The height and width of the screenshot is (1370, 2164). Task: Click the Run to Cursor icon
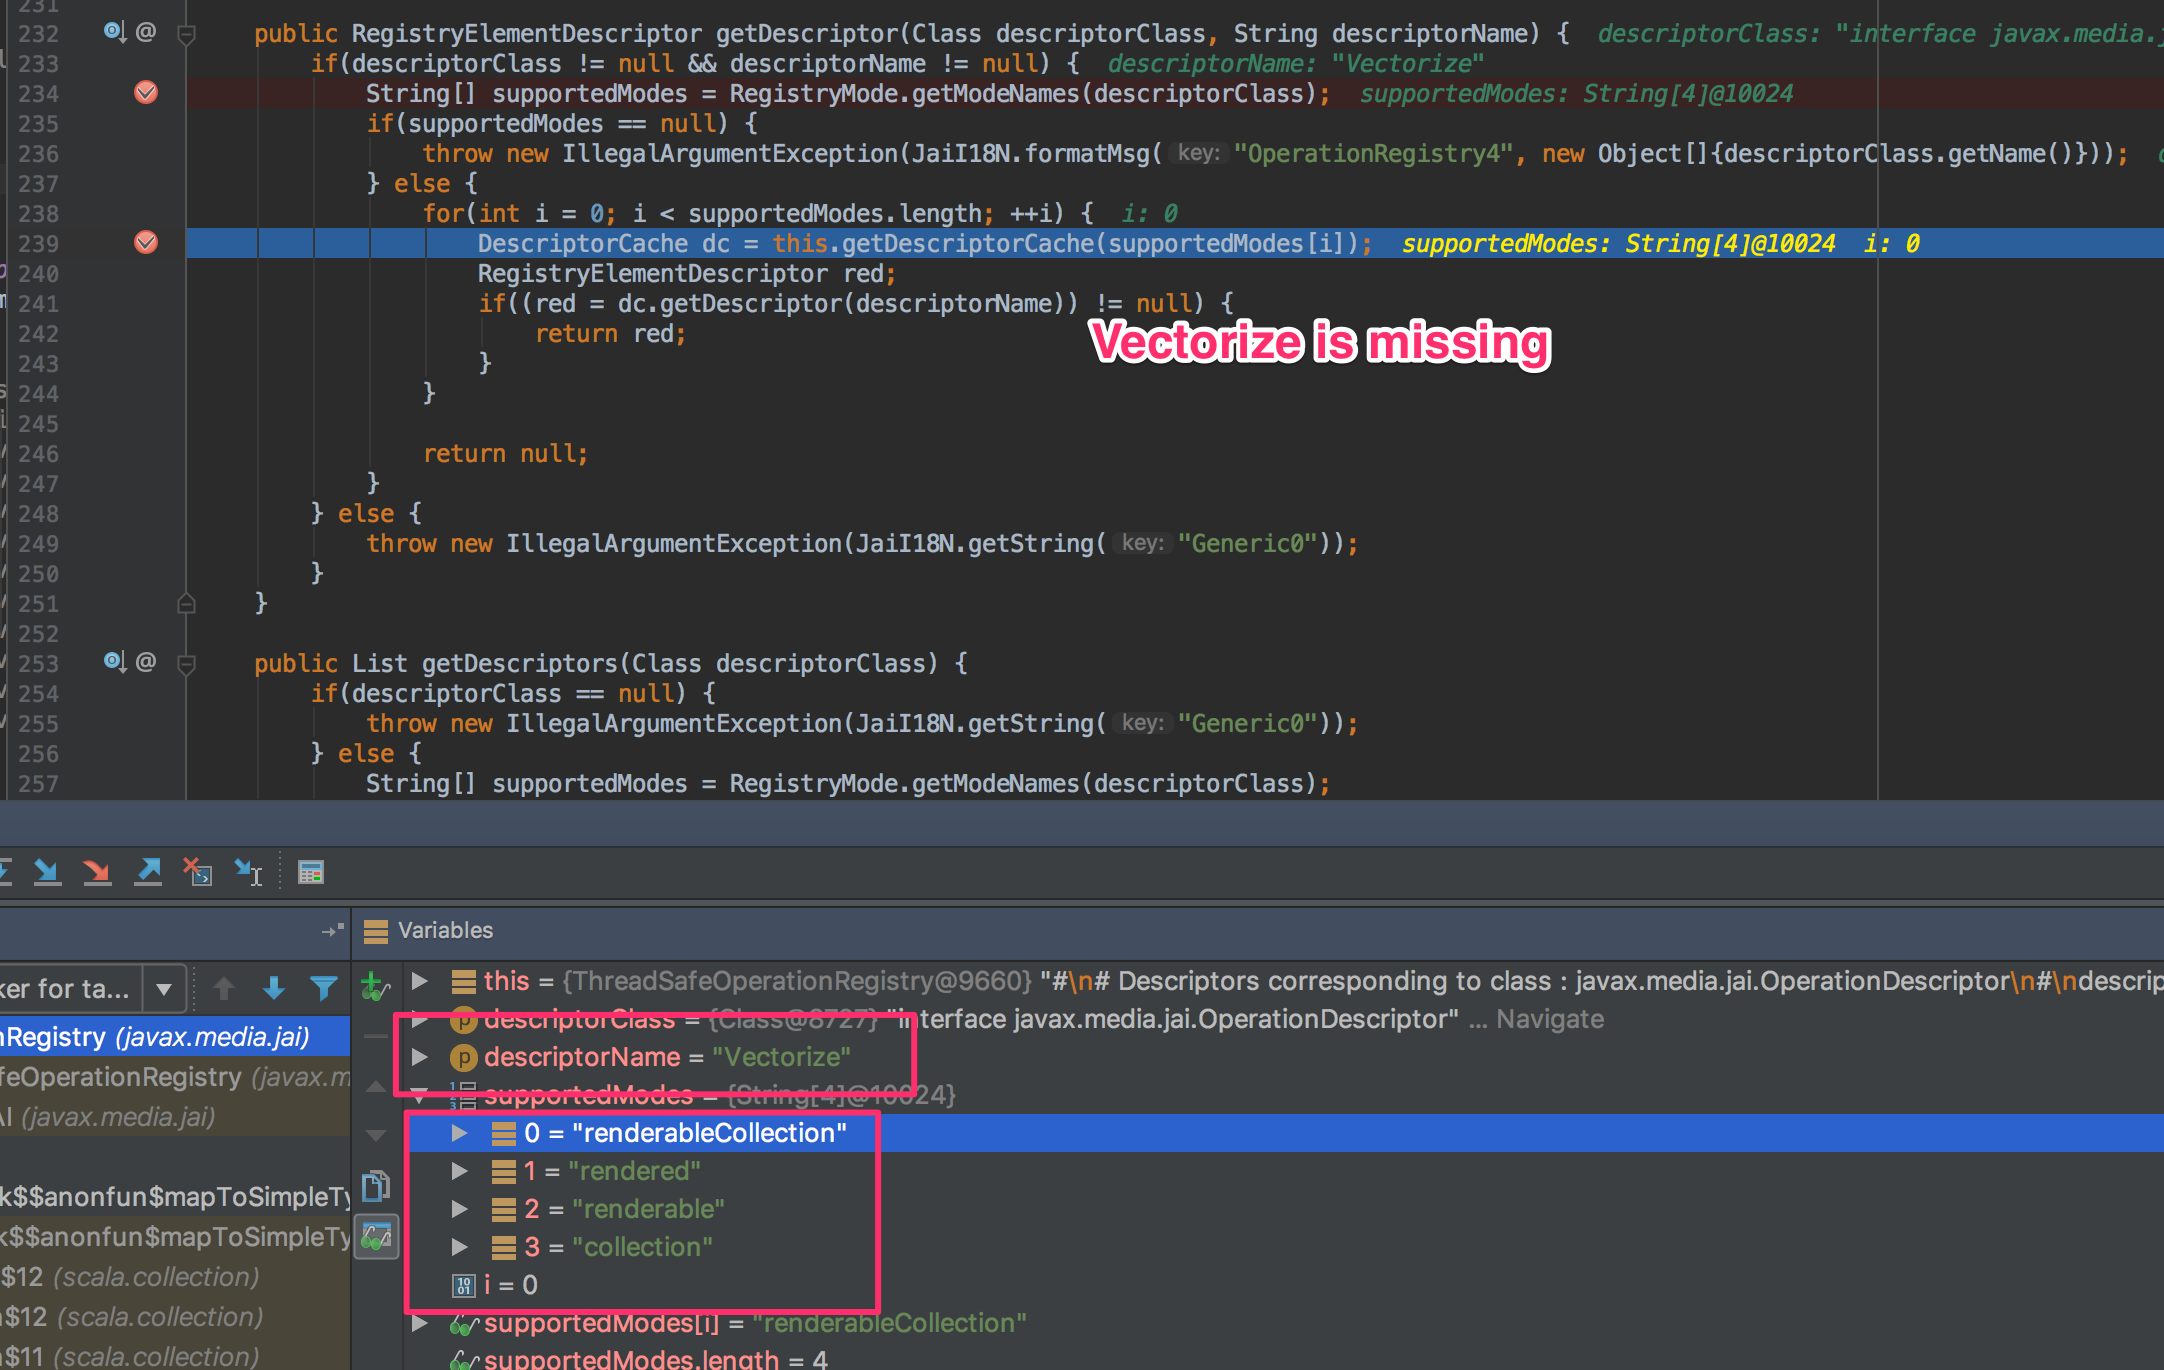[248, 872]
